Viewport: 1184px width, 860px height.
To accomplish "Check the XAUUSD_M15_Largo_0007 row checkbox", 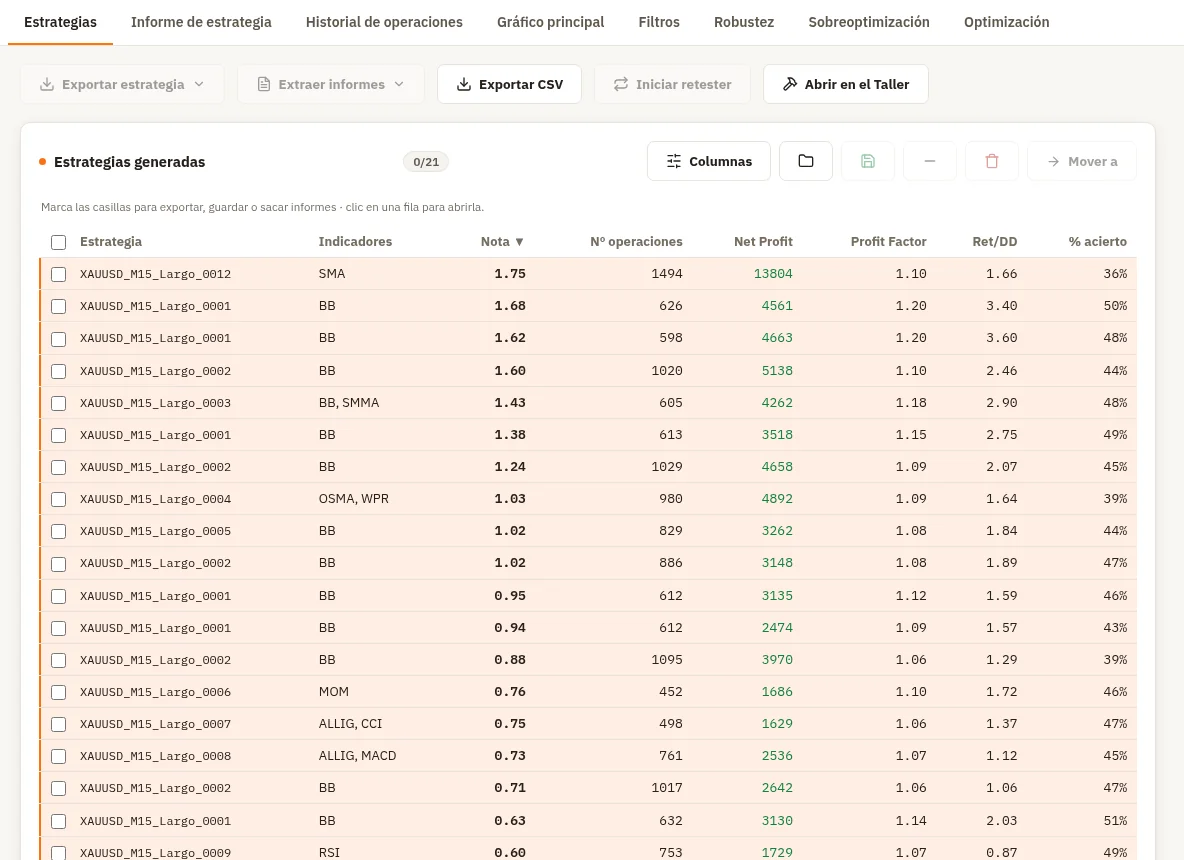I will [x=58, y=724].
